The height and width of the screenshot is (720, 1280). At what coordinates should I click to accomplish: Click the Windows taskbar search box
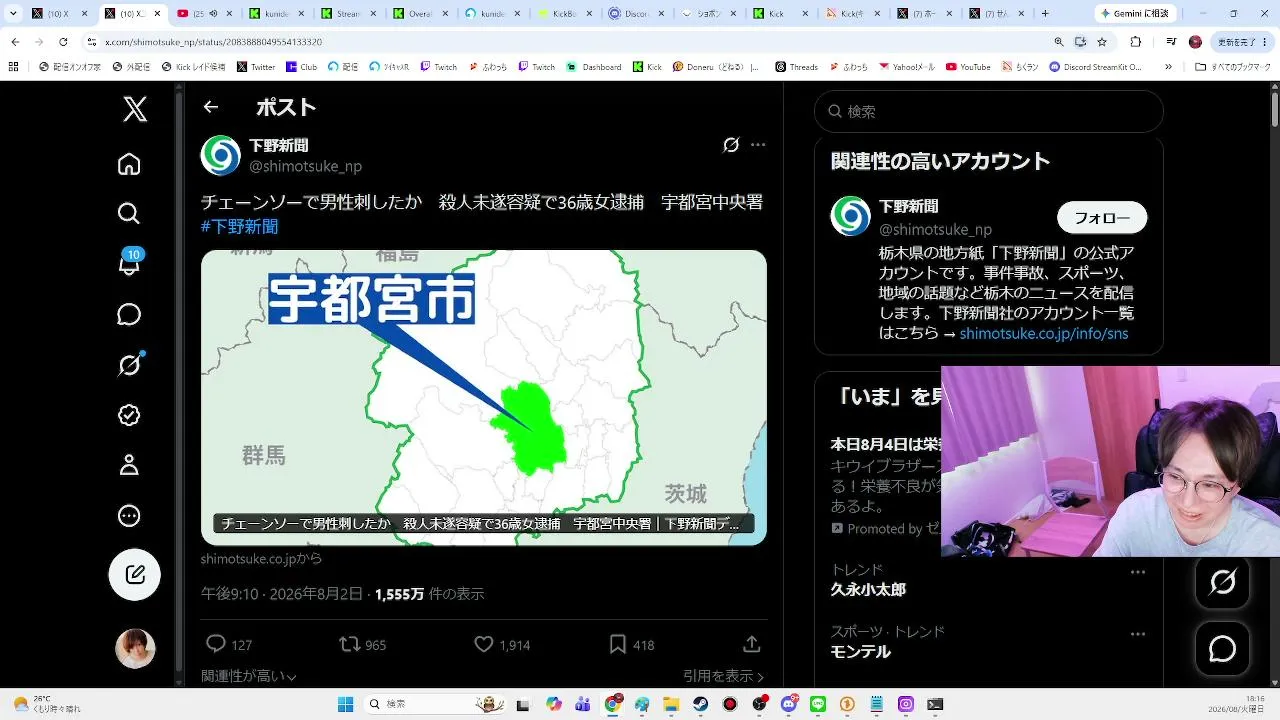click(434, 704)
